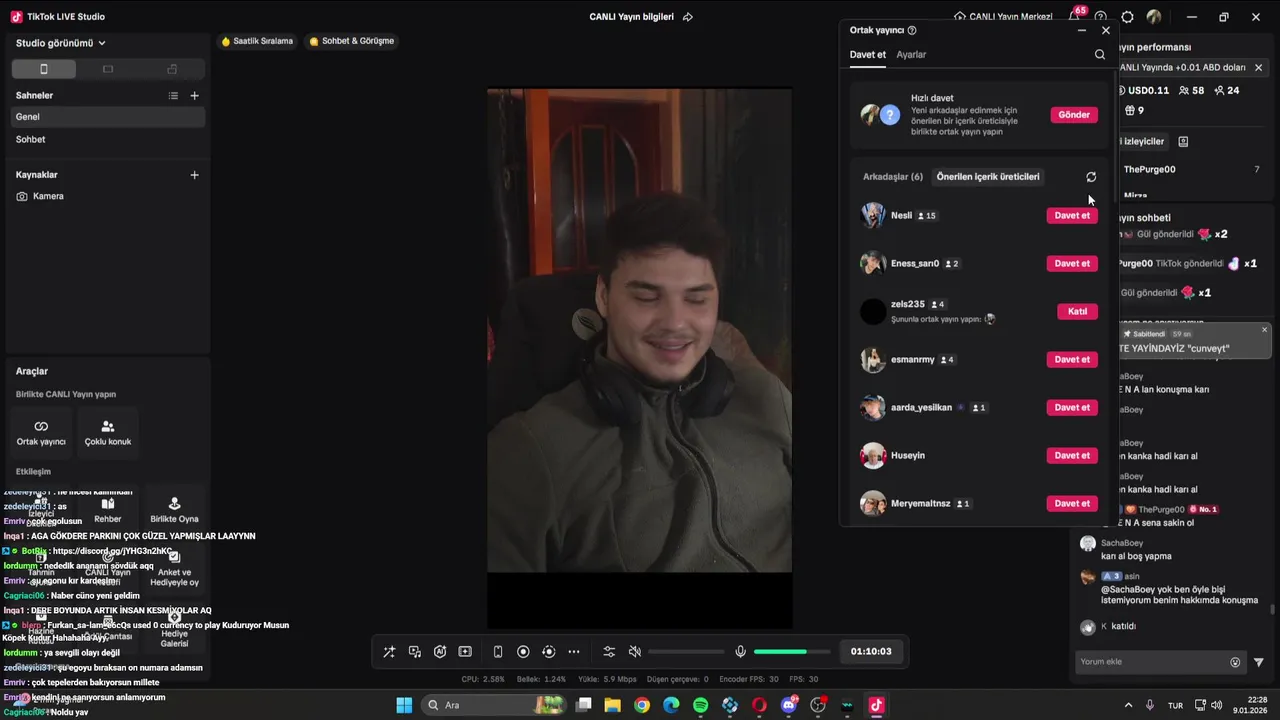1280x720 pixels.
Task: Refresh the suggested creators list
Action: [x=1091, y=177]
